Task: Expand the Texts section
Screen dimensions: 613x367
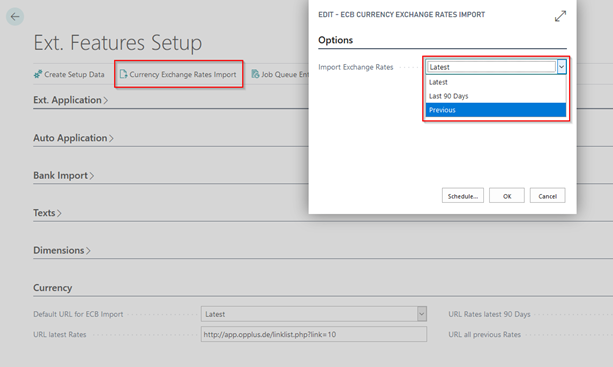Action: [x=47, y=213]
